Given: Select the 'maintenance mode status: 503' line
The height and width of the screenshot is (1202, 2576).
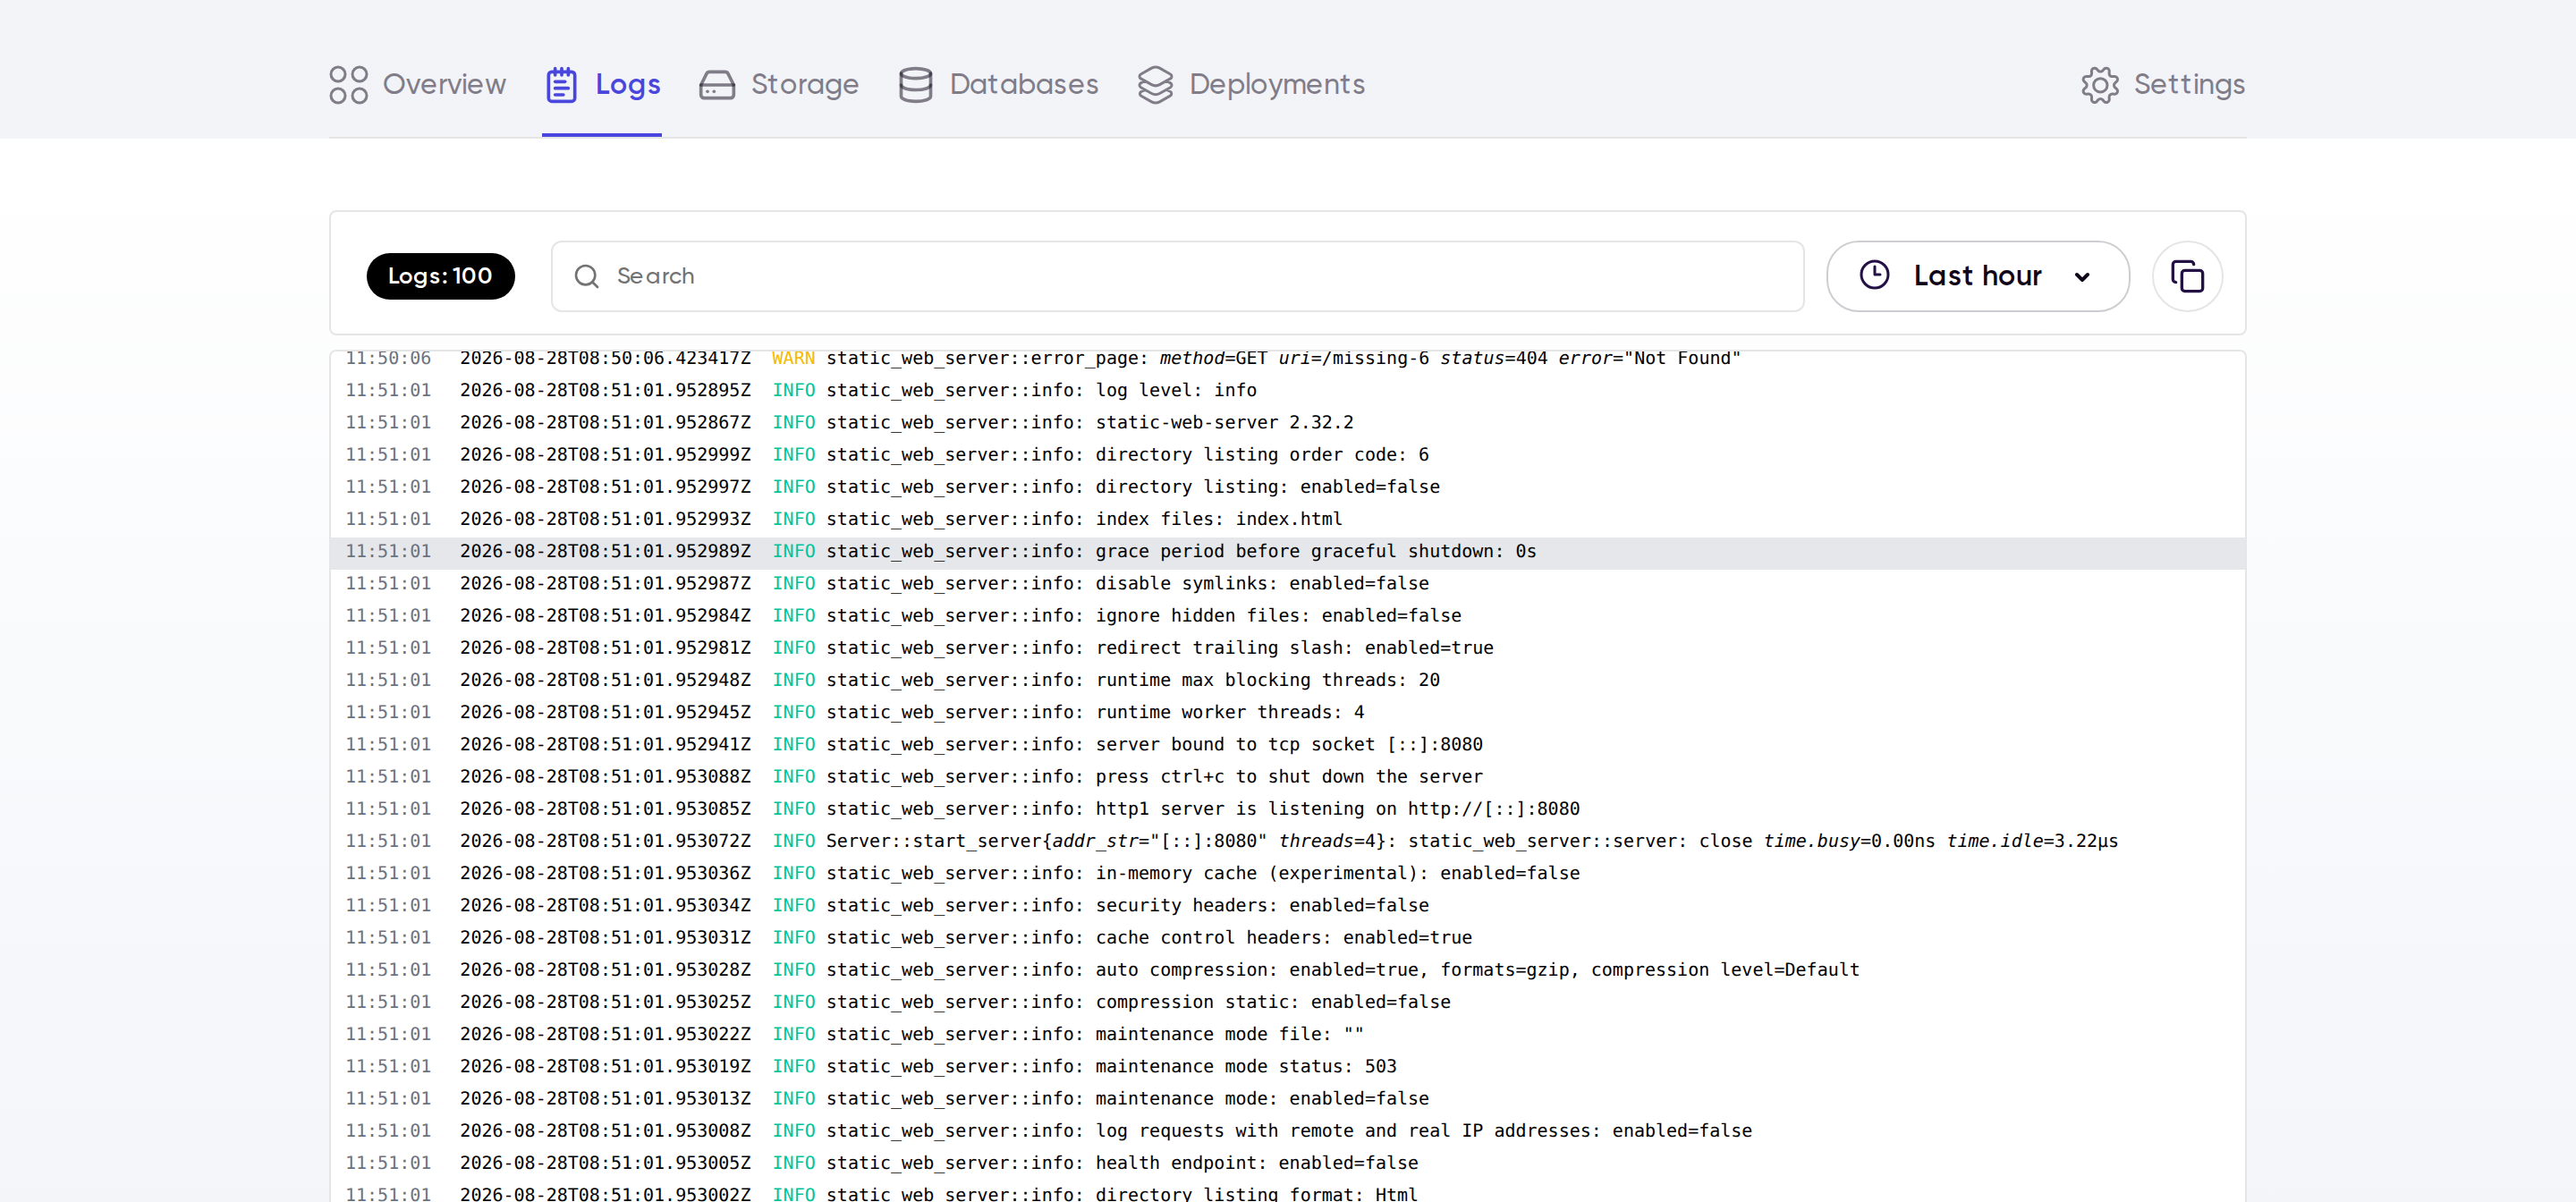Looking at the screenshot, I should [1287, 1066].
